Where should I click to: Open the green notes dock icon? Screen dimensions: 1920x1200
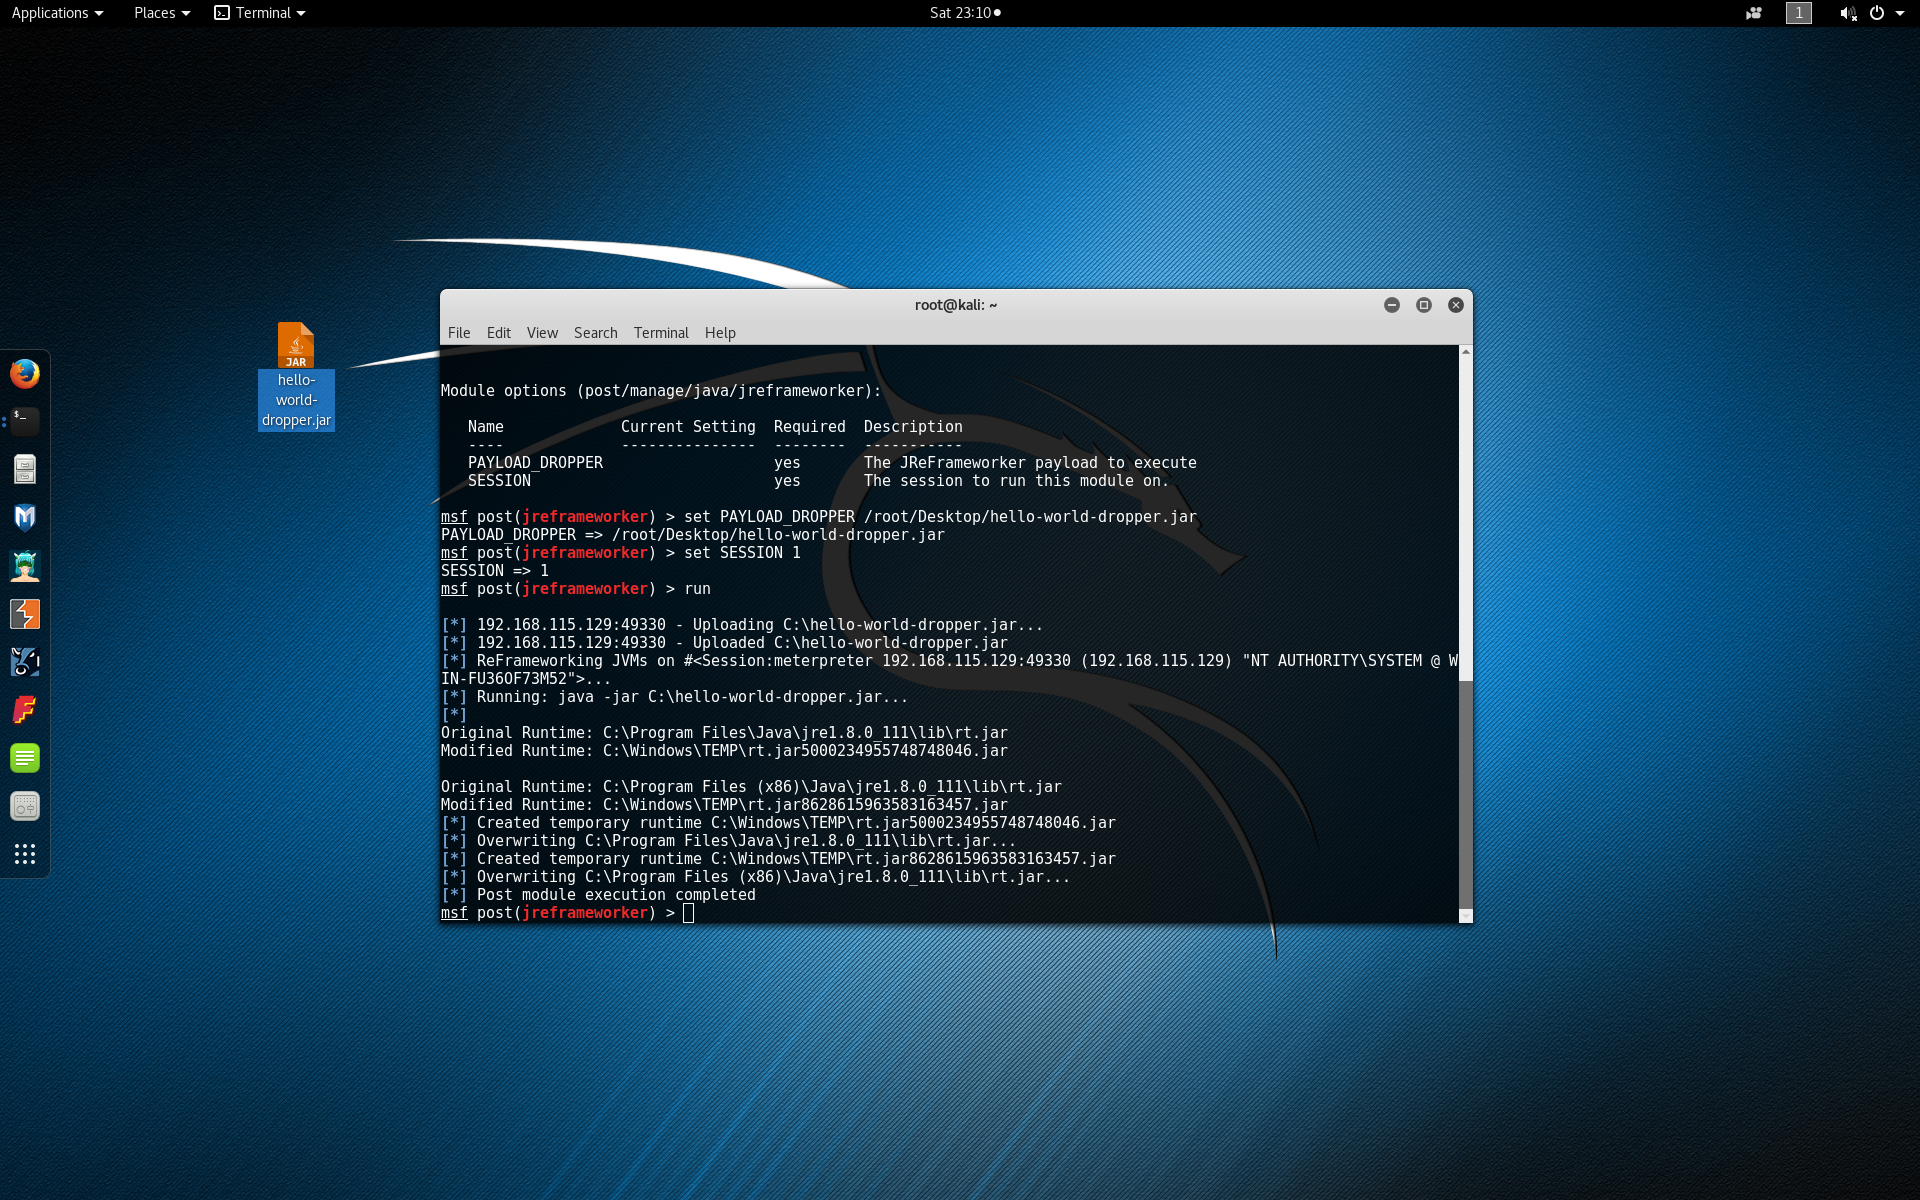coord(25,757)
